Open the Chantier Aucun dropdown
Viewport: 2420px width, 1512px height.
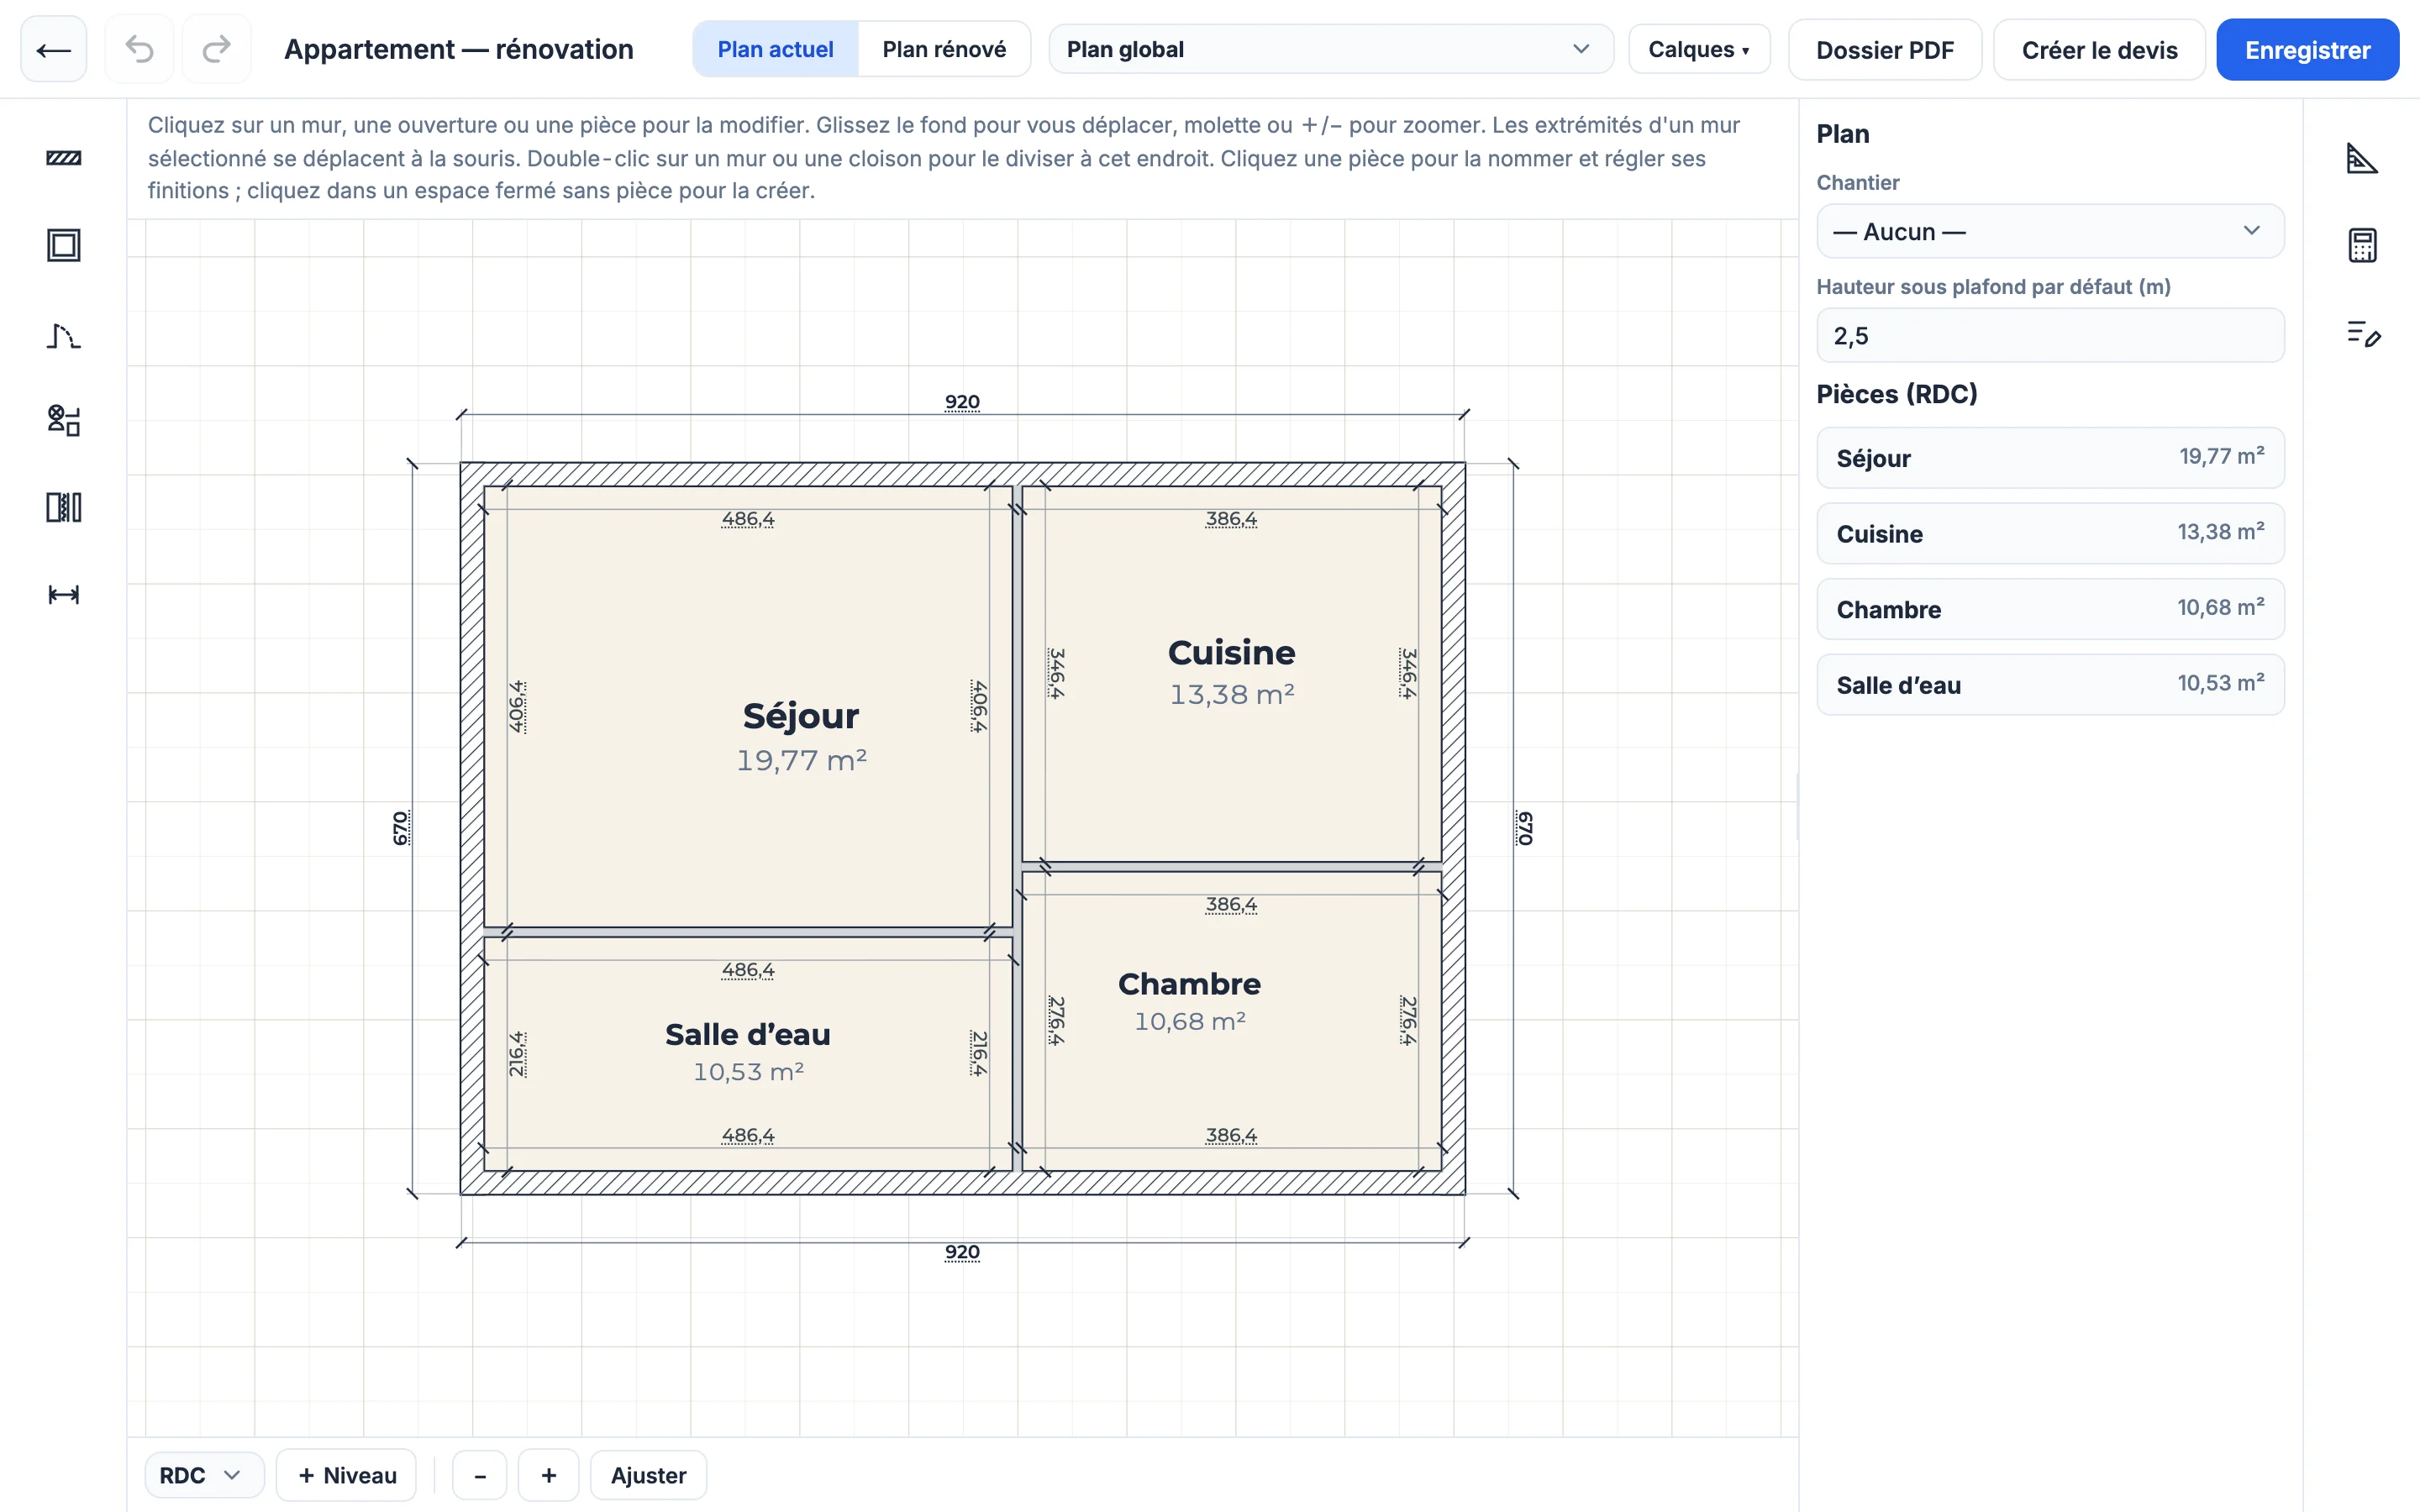[2050, 231]
